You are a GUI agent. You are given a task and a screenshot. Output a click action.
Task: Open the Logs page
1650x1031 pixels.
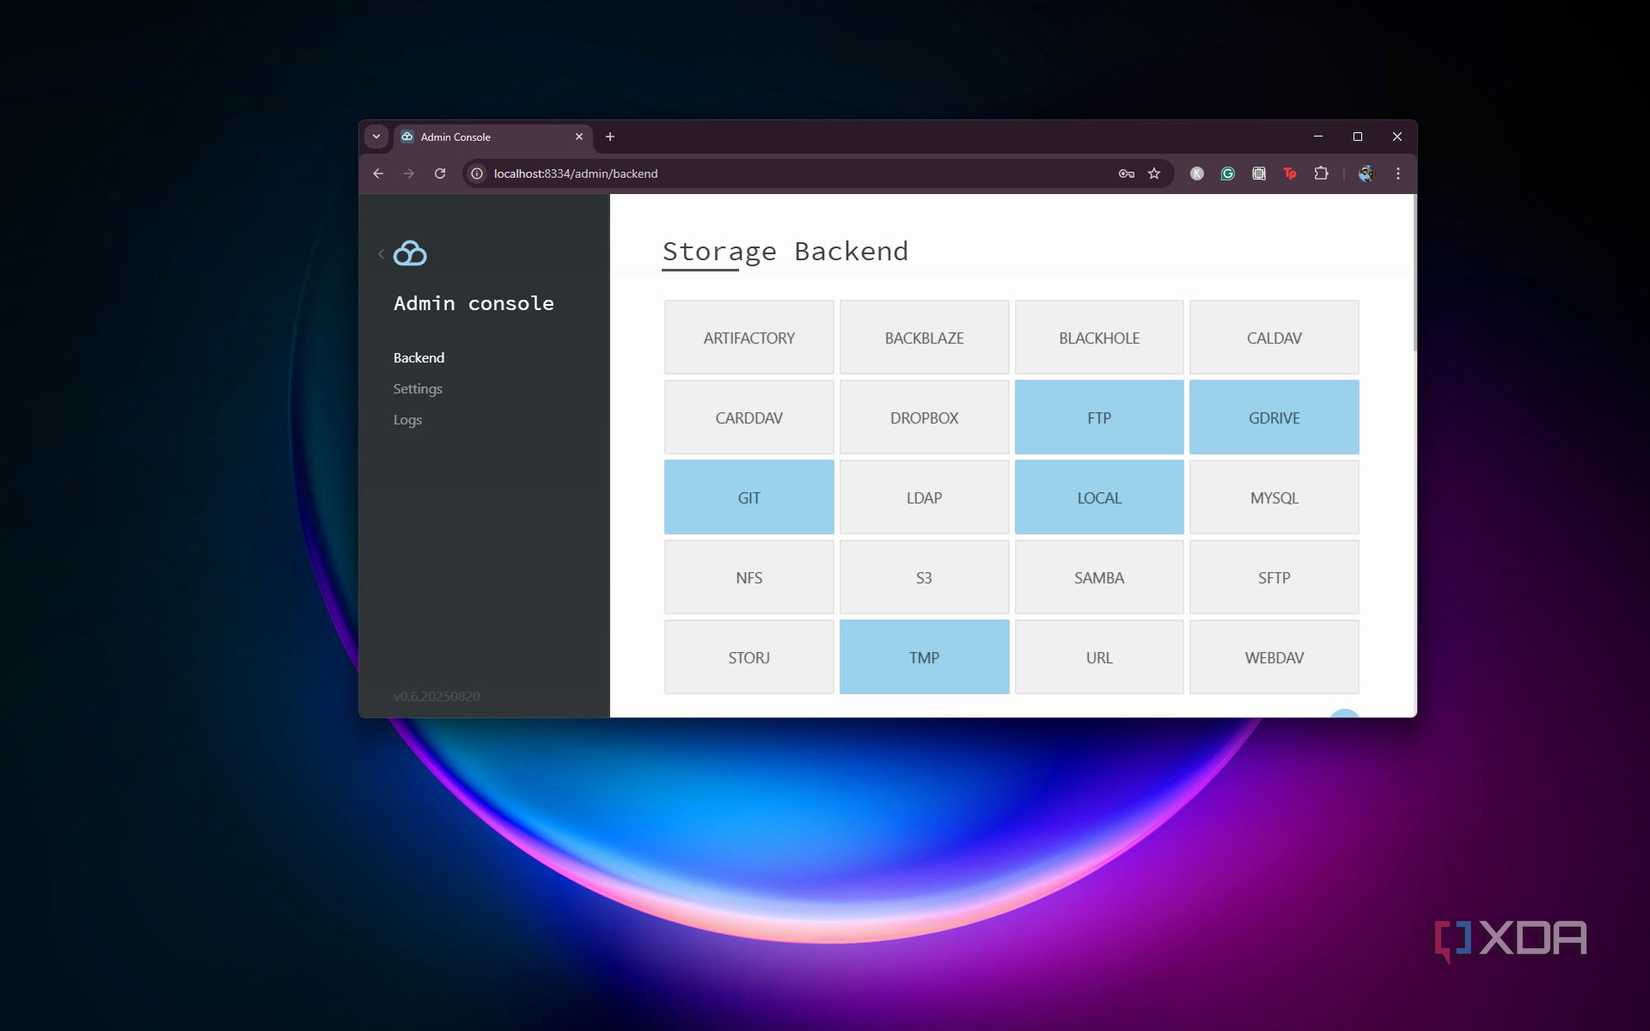(407, 419)
